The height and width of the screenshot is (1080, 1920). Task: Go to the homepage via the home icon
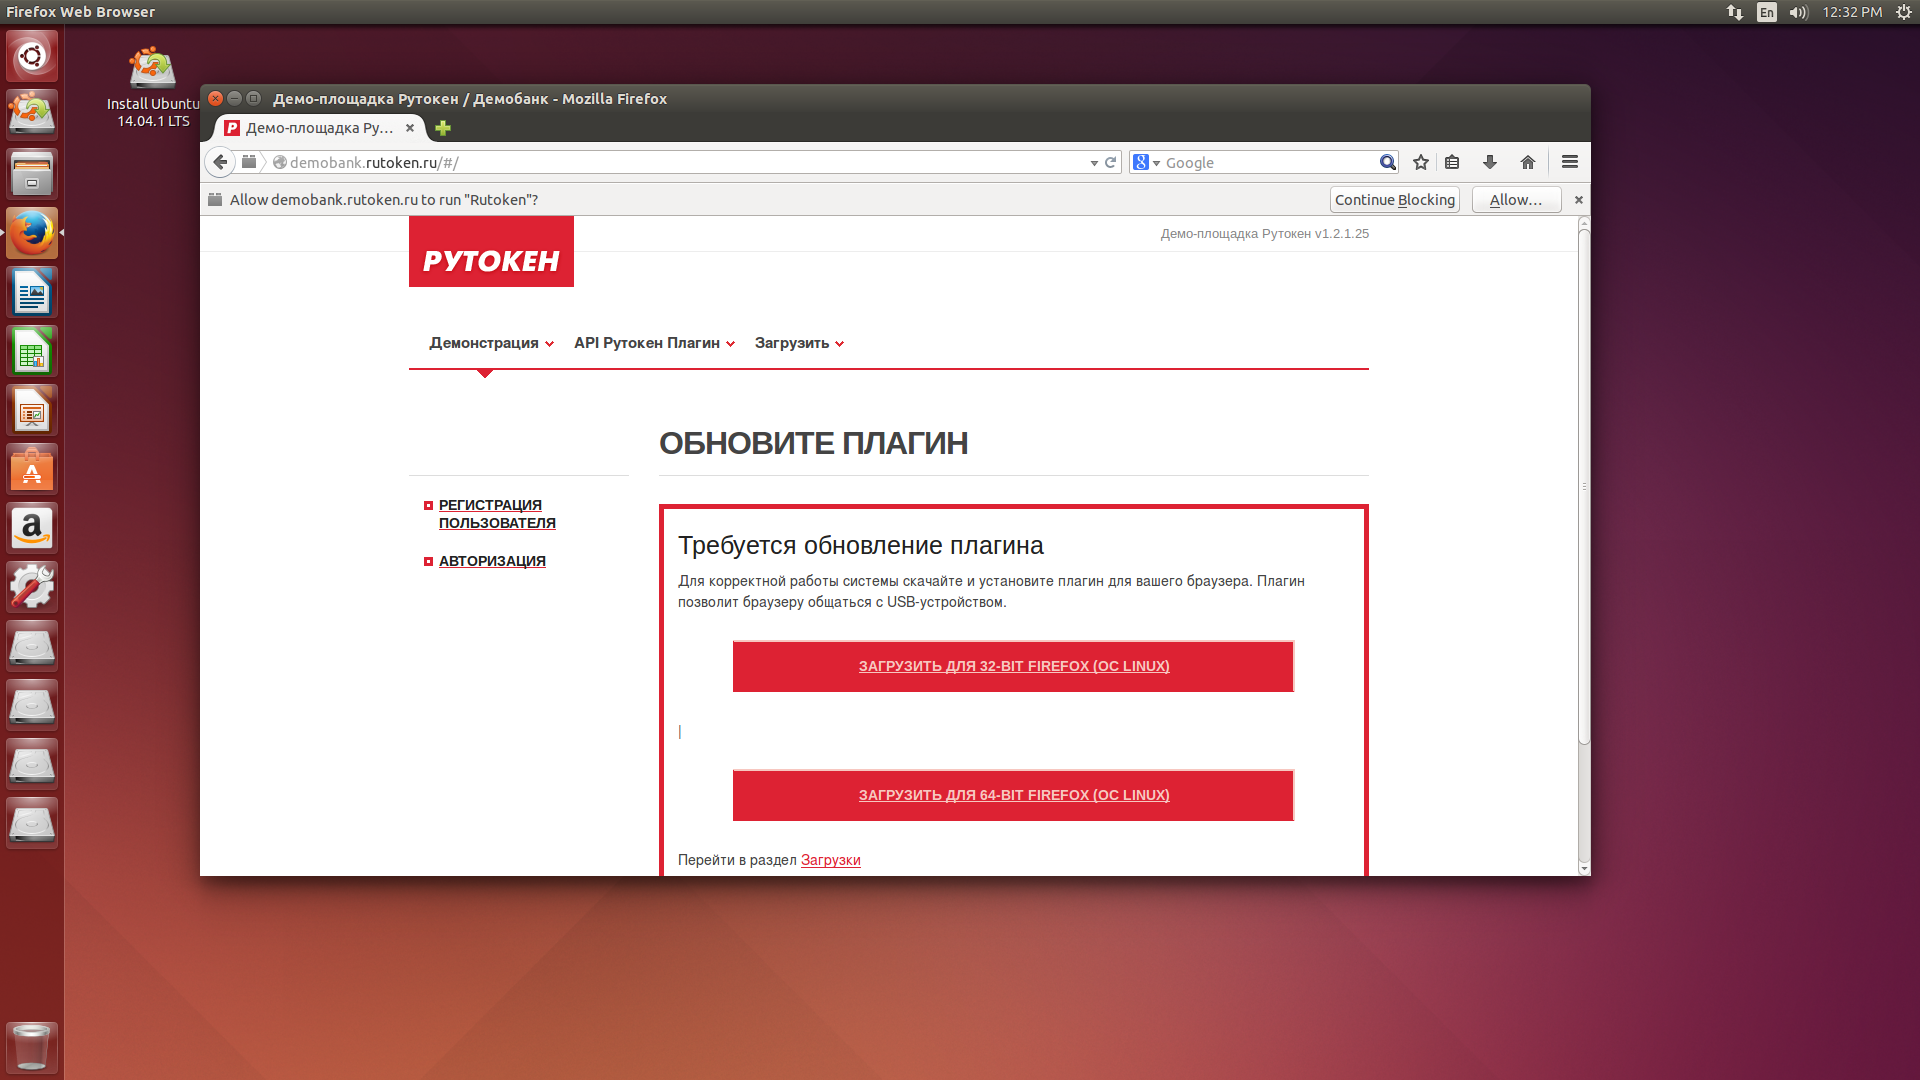click(1527, 161)
